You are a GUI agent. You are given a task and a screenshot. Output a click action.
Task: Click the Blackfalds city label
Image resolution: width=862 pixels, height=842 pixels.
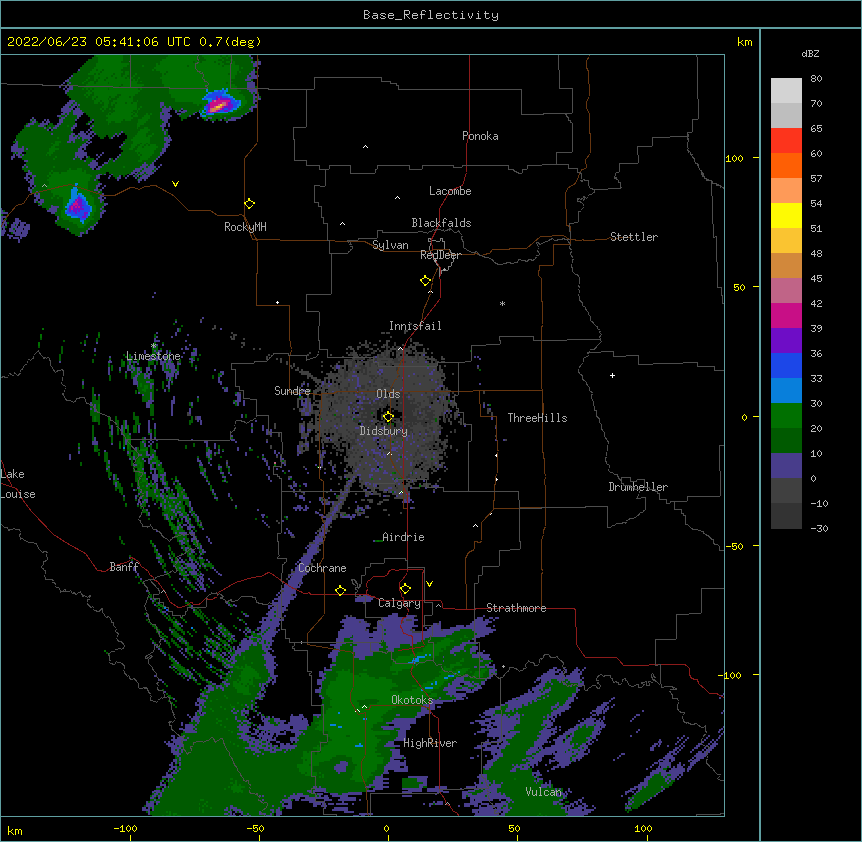pyautogui.click(x=441, y=223)
